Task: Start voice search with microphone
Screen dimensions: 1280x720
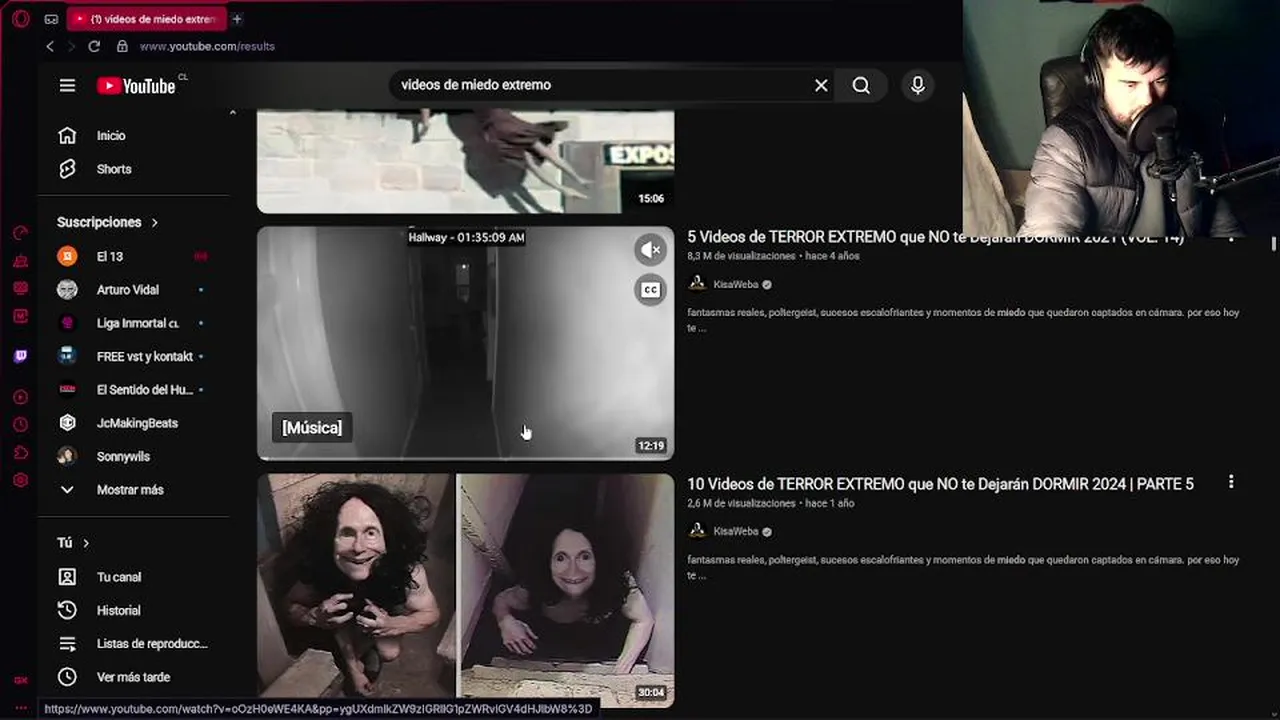Action: [x=917, y=86]
